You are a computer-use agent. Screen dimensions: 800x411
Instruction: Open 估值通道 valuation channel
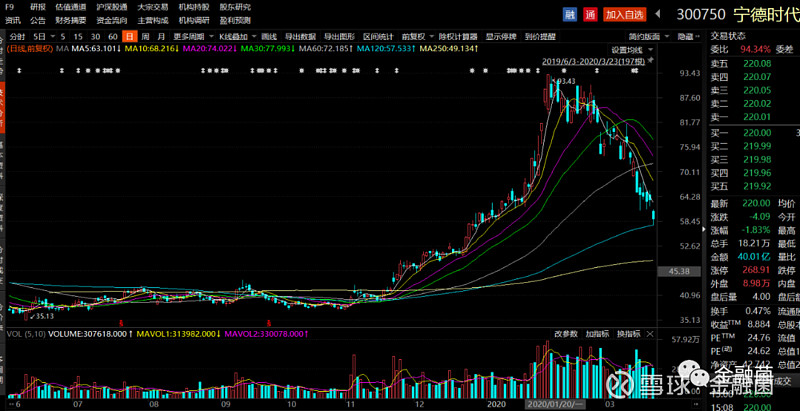click(x=70, y=8)
